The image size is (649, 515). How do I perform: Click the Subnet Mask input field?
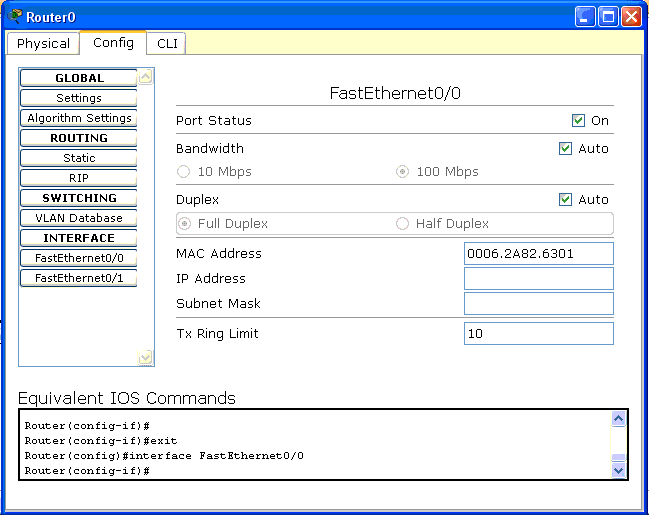(538, 303)
